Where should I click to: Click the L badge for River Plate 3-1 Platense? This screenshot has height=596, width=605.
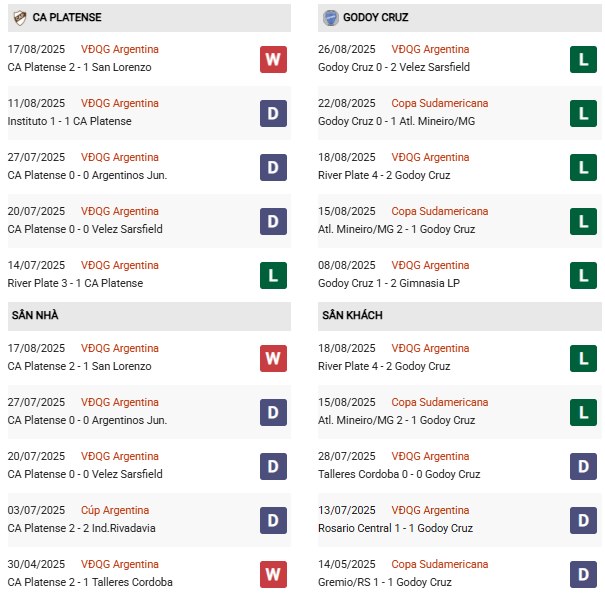(273, 275)
